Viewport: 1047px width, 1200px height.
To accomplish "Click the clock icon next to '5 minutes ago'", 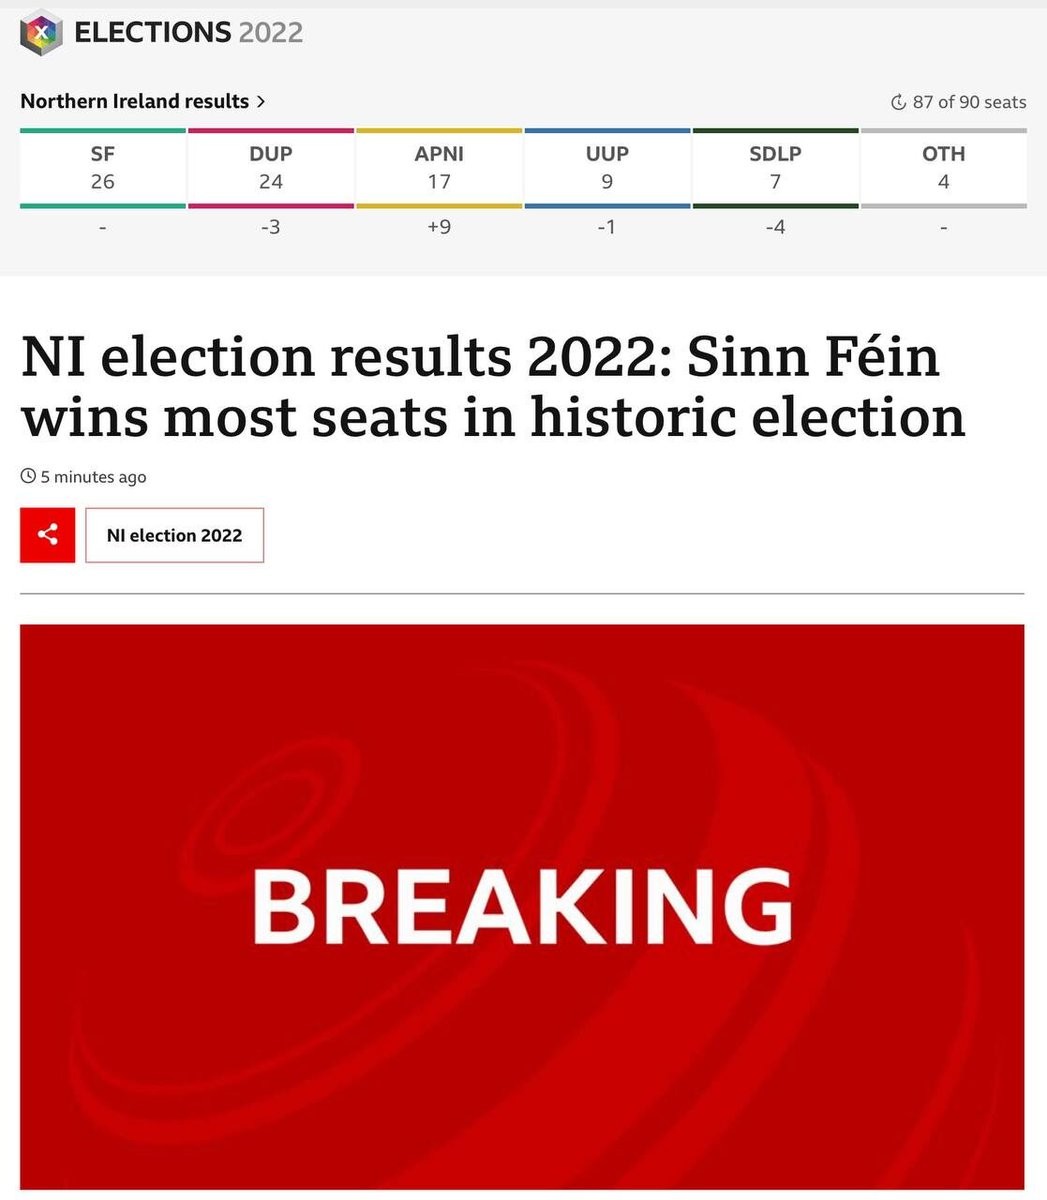I will pyautogui.click(x=28, y=477).
